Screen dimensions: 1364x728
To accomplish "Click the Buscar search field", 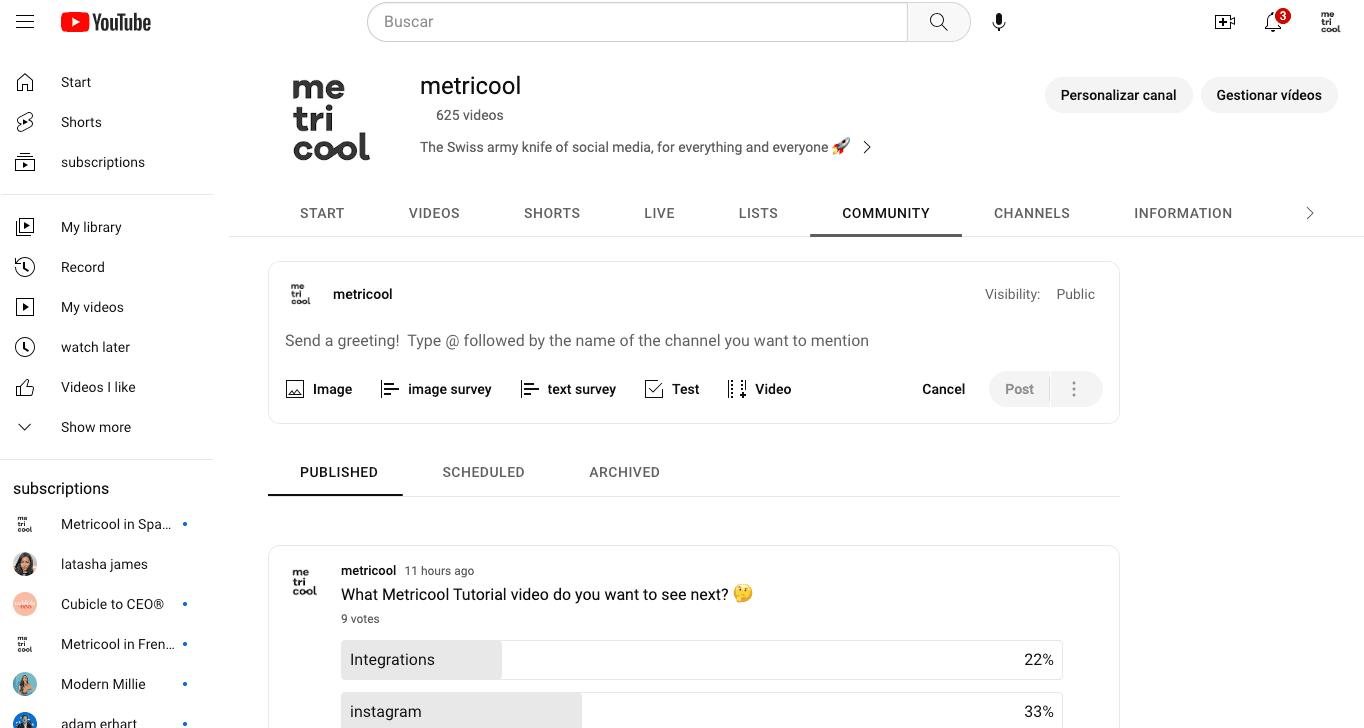I will 637,22.
